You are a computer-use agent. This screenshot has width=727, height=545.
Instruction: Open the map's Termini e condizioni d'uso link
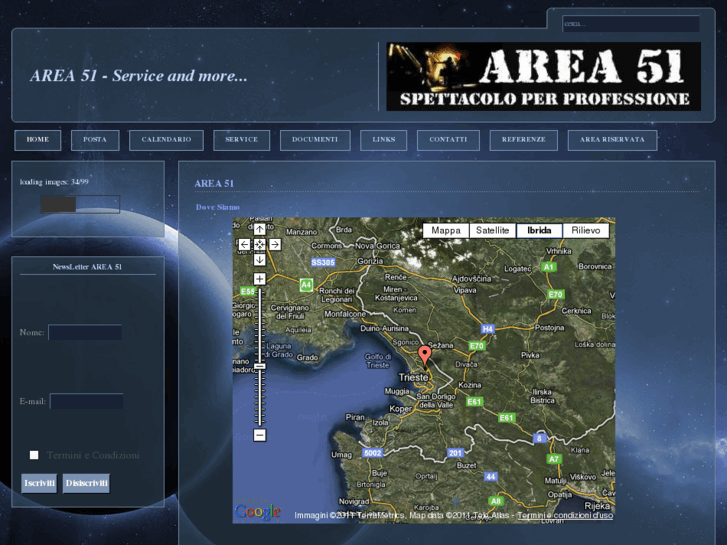565,515
